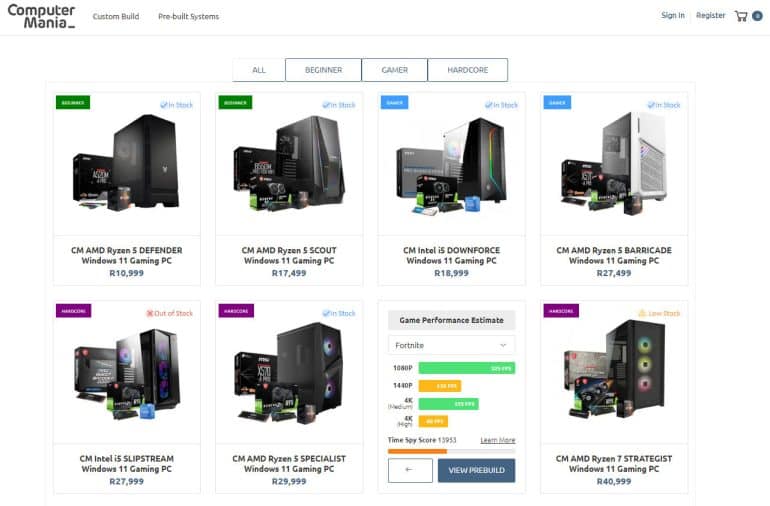Open the Learn More link
The image size is (770, 506).
point(497,440)
